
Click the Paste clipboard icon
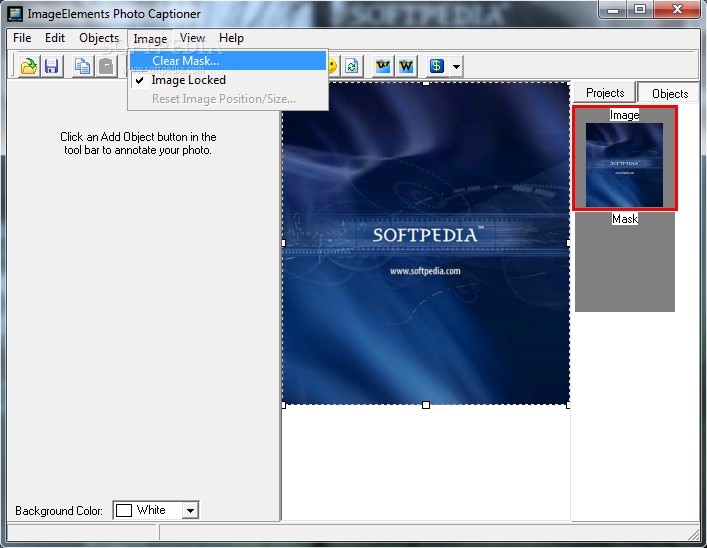click(106, 66)
